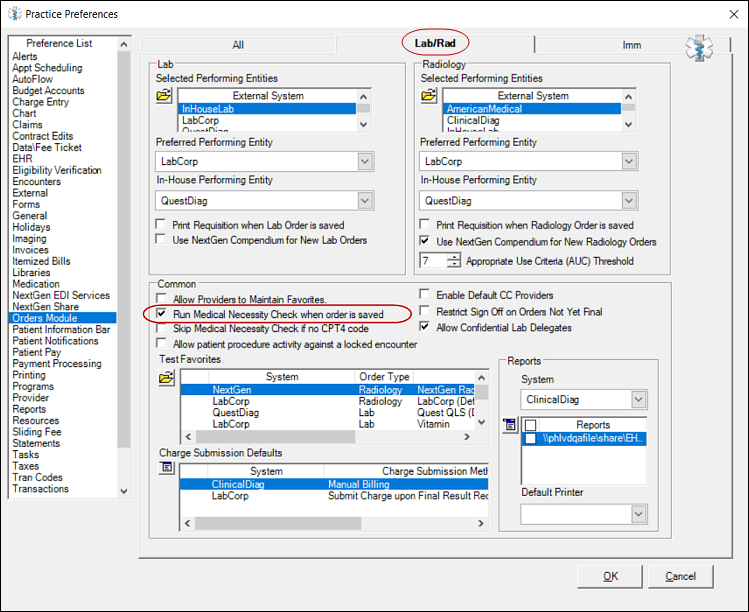Select AmericanMedical in Radiology list
Screen dimensions: 749x612
pos(532,109)
